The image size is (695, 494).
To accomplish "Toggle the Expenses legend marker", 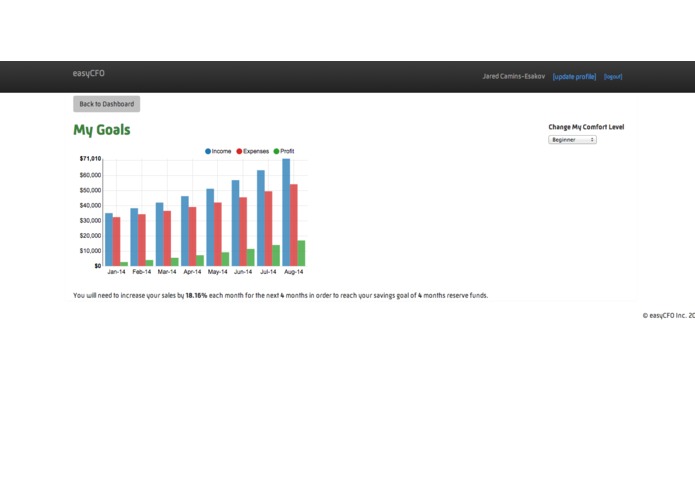I will (239, 151).
